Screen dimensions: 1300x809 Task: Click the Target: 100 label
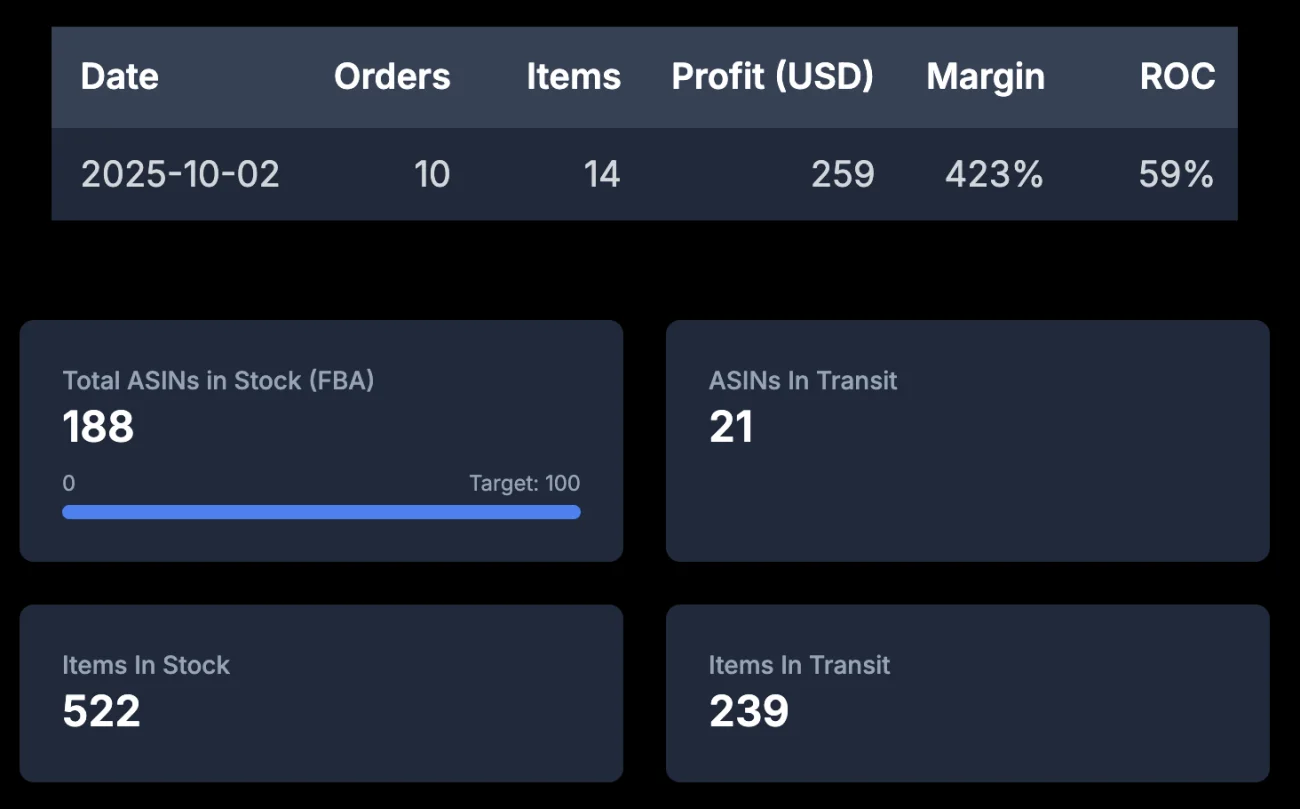tap(524, 484)
